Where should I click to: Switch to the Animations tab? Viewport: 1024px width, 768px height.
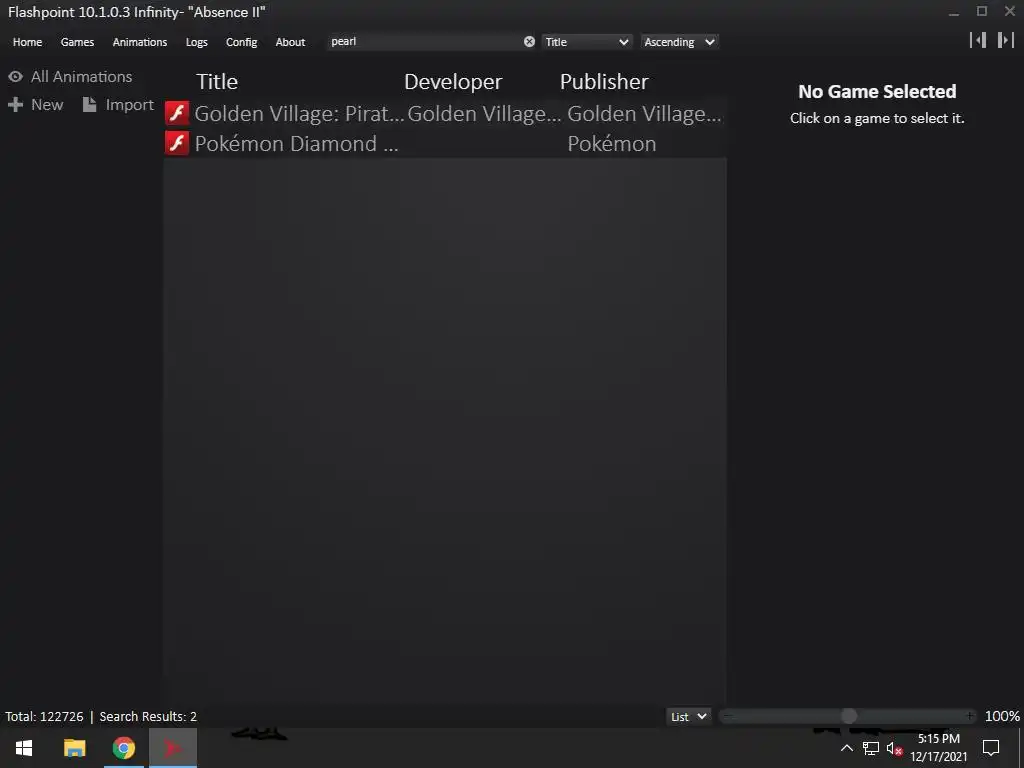point(140,42)
